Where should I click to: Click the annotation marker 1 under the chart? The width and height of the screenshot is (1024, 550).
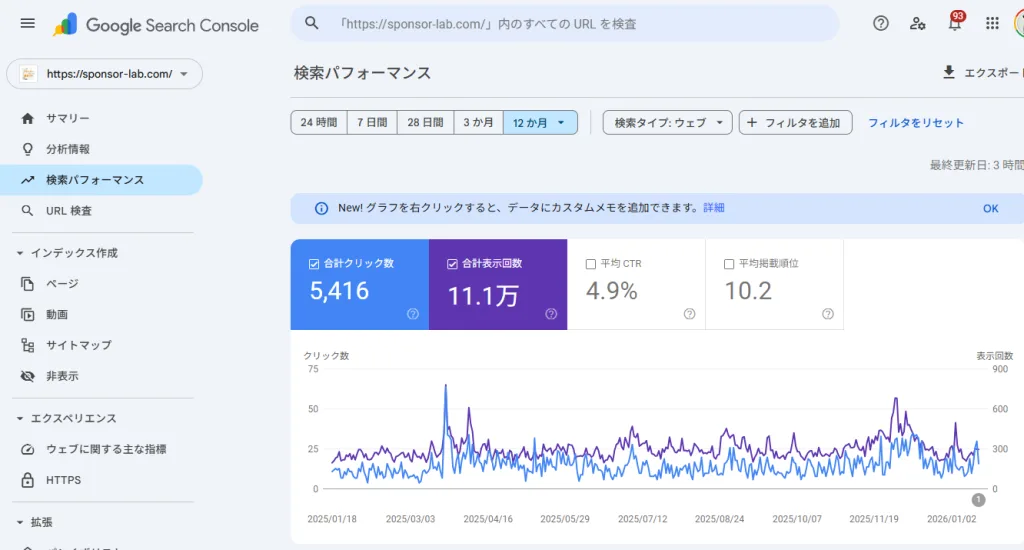click(x=978, y=500)
